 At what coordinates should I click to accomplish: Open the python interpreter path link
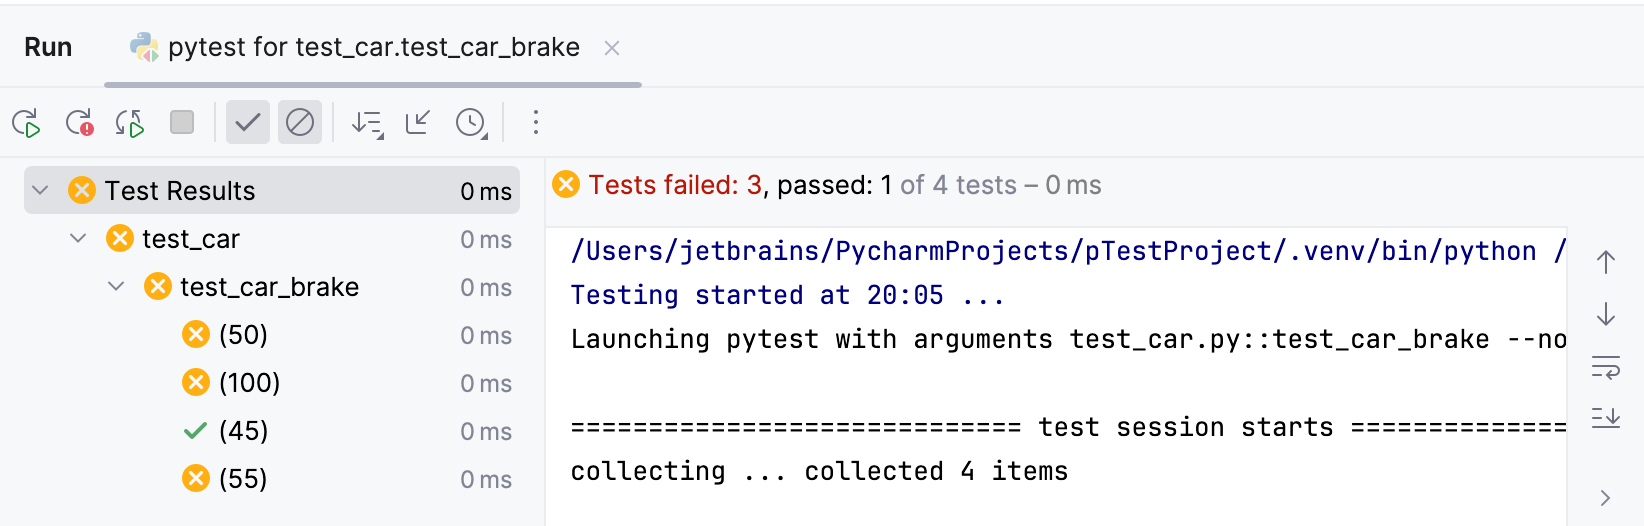click(x=1052, y=251)
